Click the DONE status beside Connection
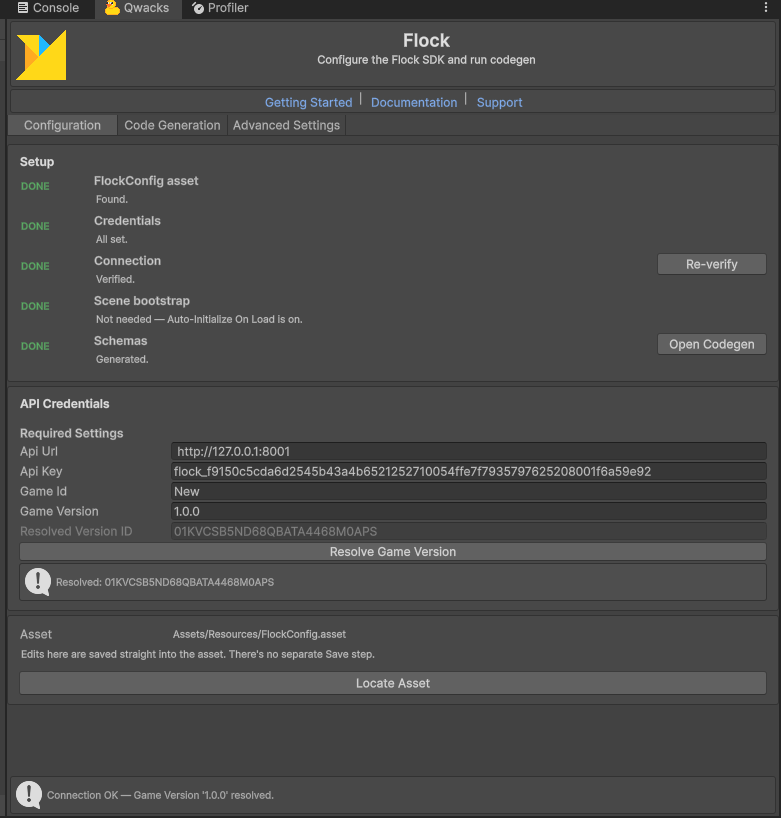 click(35, 266)
